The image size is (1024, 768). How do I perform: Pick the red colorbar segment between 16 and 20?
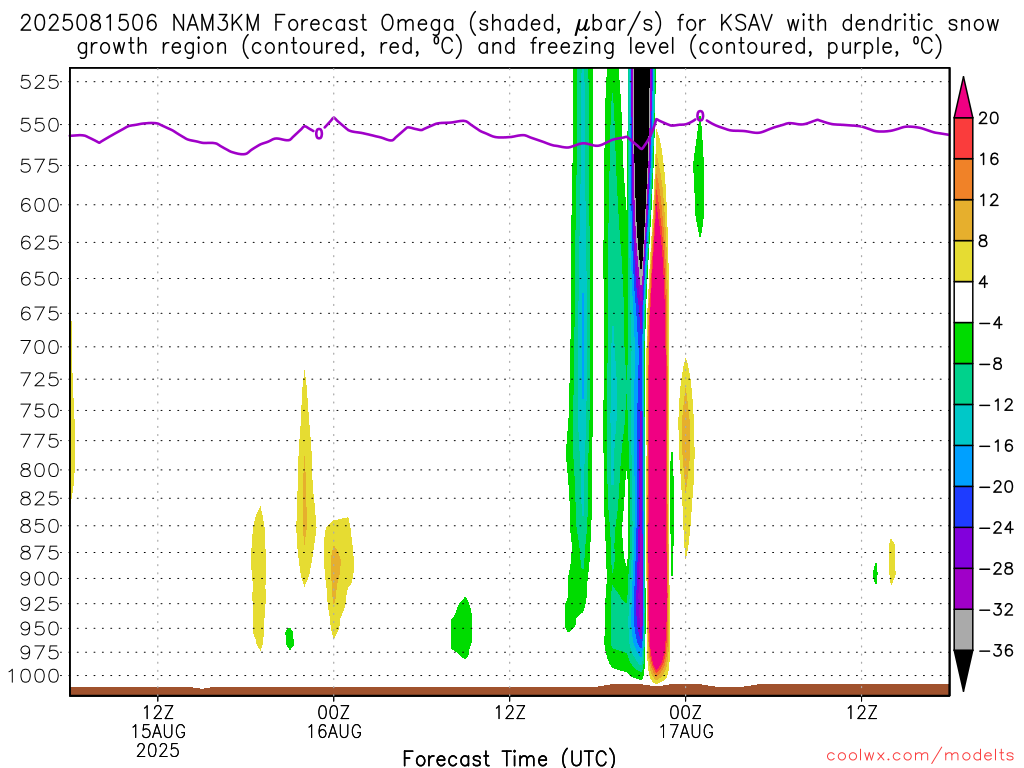tap(963, 138)
